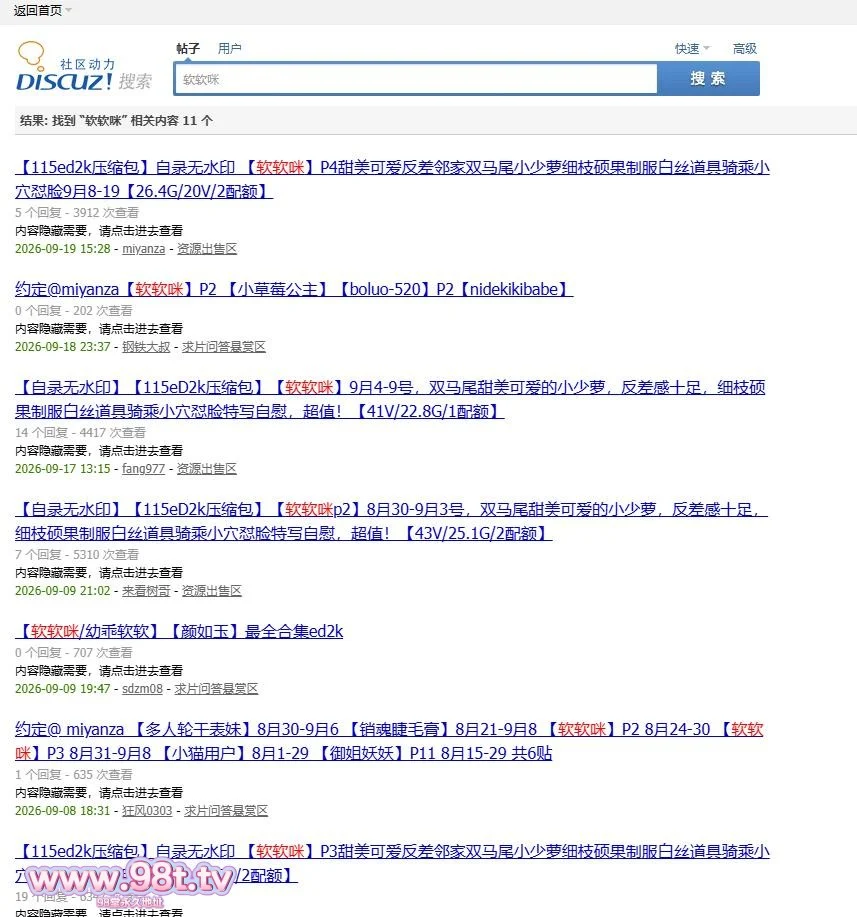Screen dimensions: 857x917
Task: Expand the 快速 search mode dropdown
Action: (x=692, y=49)
